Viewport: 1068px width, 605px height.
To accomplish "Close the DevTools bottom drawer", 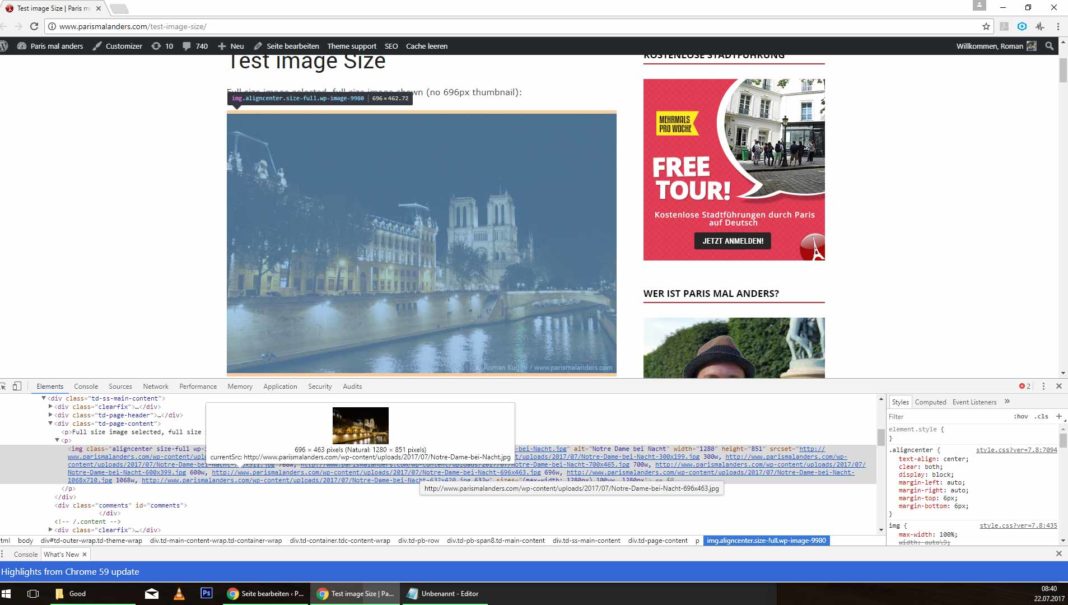I will tap(1058, 554).
